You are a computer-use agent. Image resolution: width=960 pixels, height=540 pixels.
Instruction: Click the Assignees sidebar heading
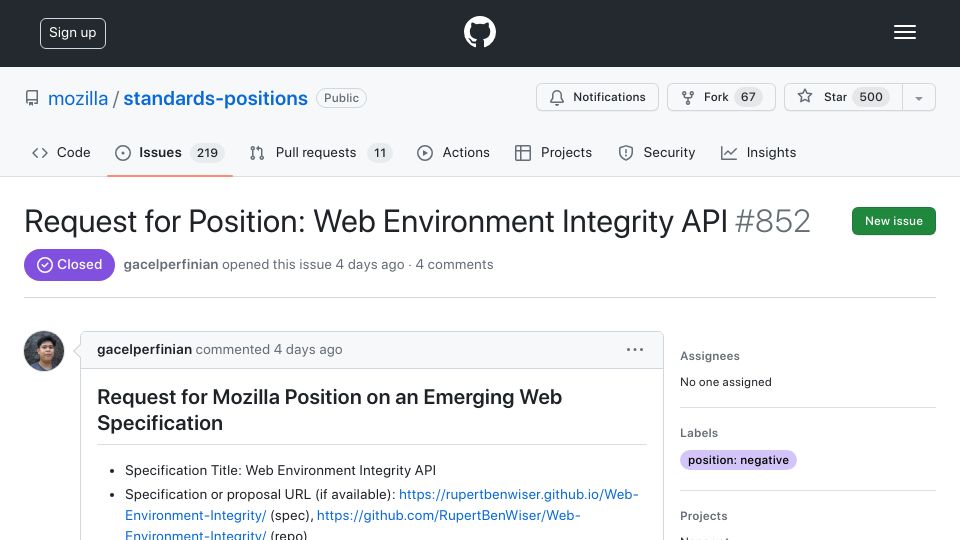tap(710, 356)
